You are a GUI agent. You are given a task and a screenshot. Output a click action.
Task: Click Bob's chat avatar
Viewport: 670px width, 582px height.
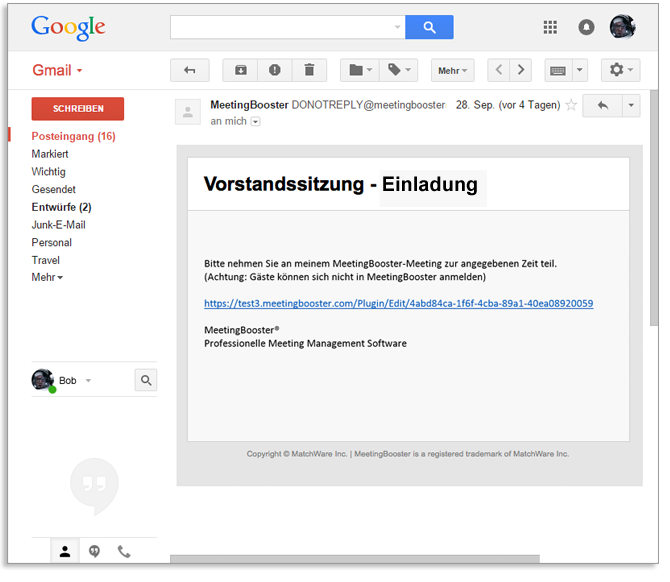pyautogui.click(x=43, y=380)
